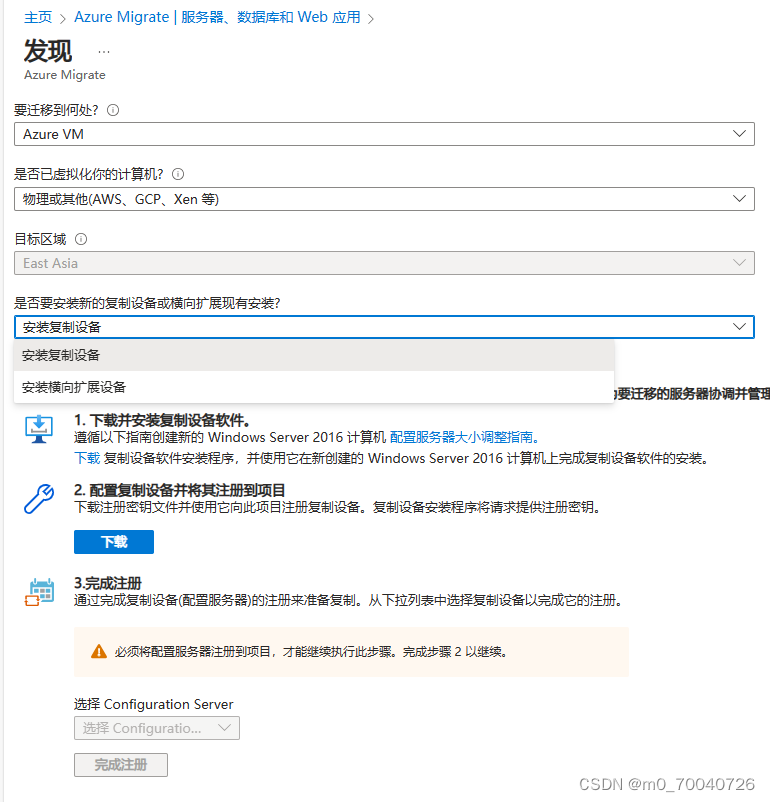Click info icon beside 是否已虚拟化你的计算机?
The image size is (770, 802).
click(178, 174)
